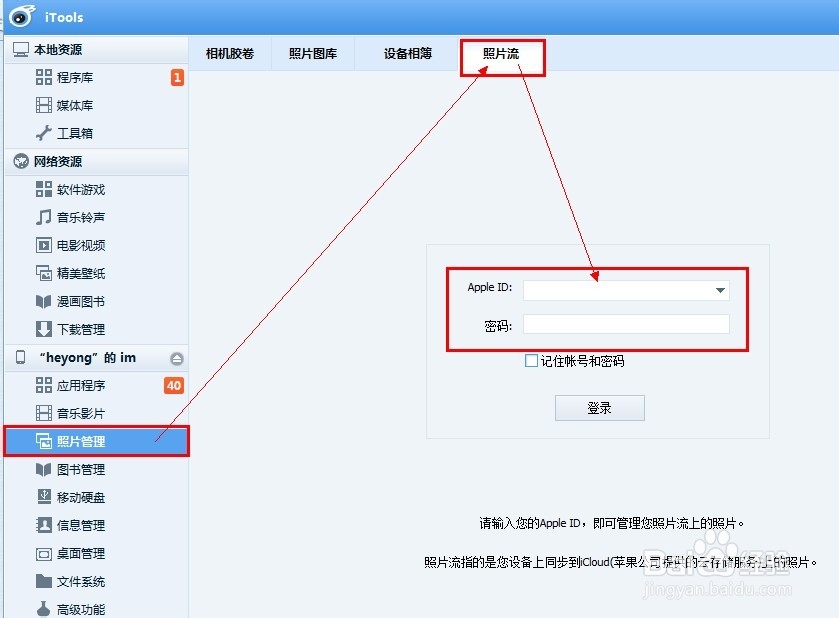Open 精美壁纸 picture icon
Screen dimensions: 839x618
coord(44,273)
